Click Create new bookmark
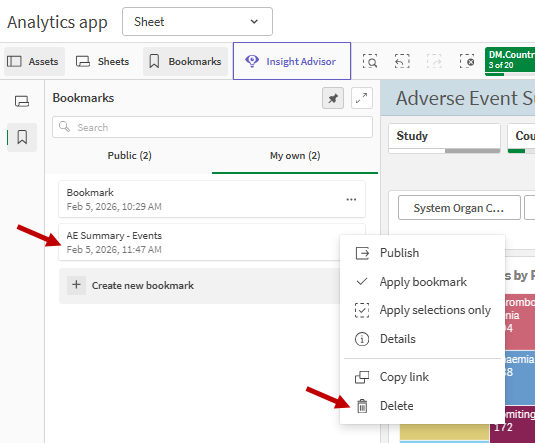 pyautogui.click(x=199, y=286)
